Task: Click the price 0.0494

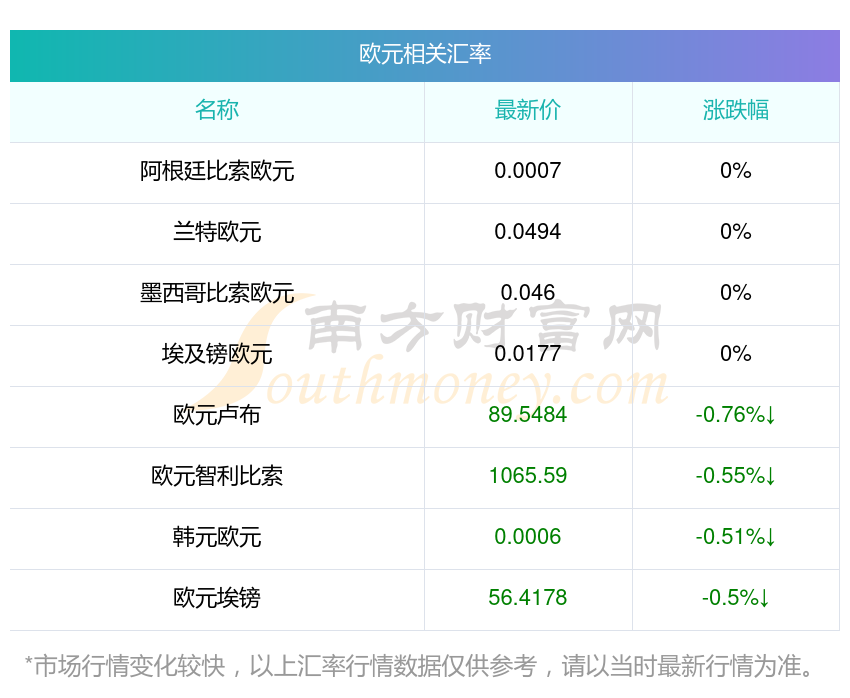Action: pos(527,232)
